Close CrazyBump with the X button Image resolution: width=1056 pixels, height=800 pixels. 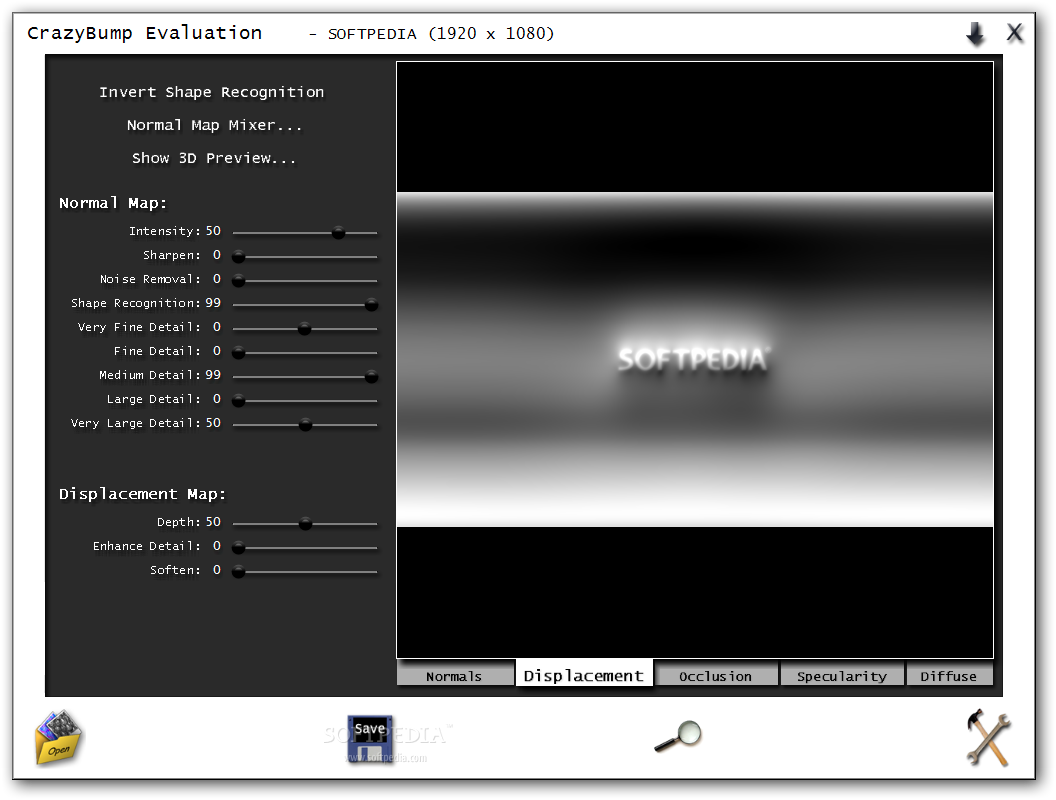1015,32
